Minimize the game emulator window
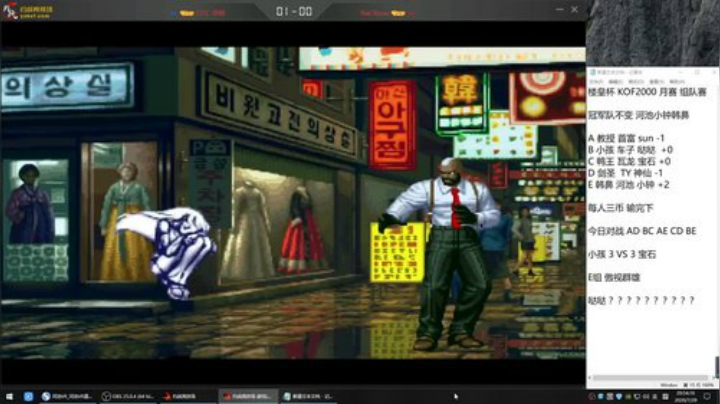Viewport: 720px width, 404px height. pyautogui.click(x=559, y=9)
